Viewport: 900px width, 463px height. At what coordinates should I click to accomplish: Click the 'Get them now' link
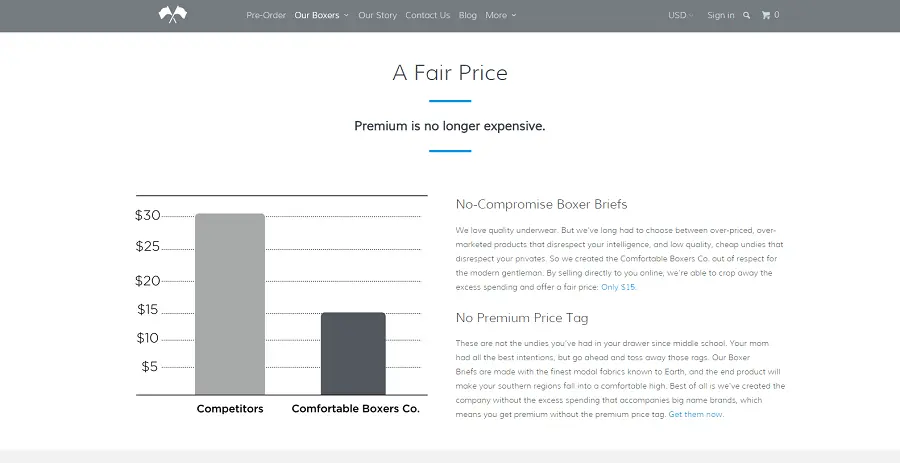[696, 414]
